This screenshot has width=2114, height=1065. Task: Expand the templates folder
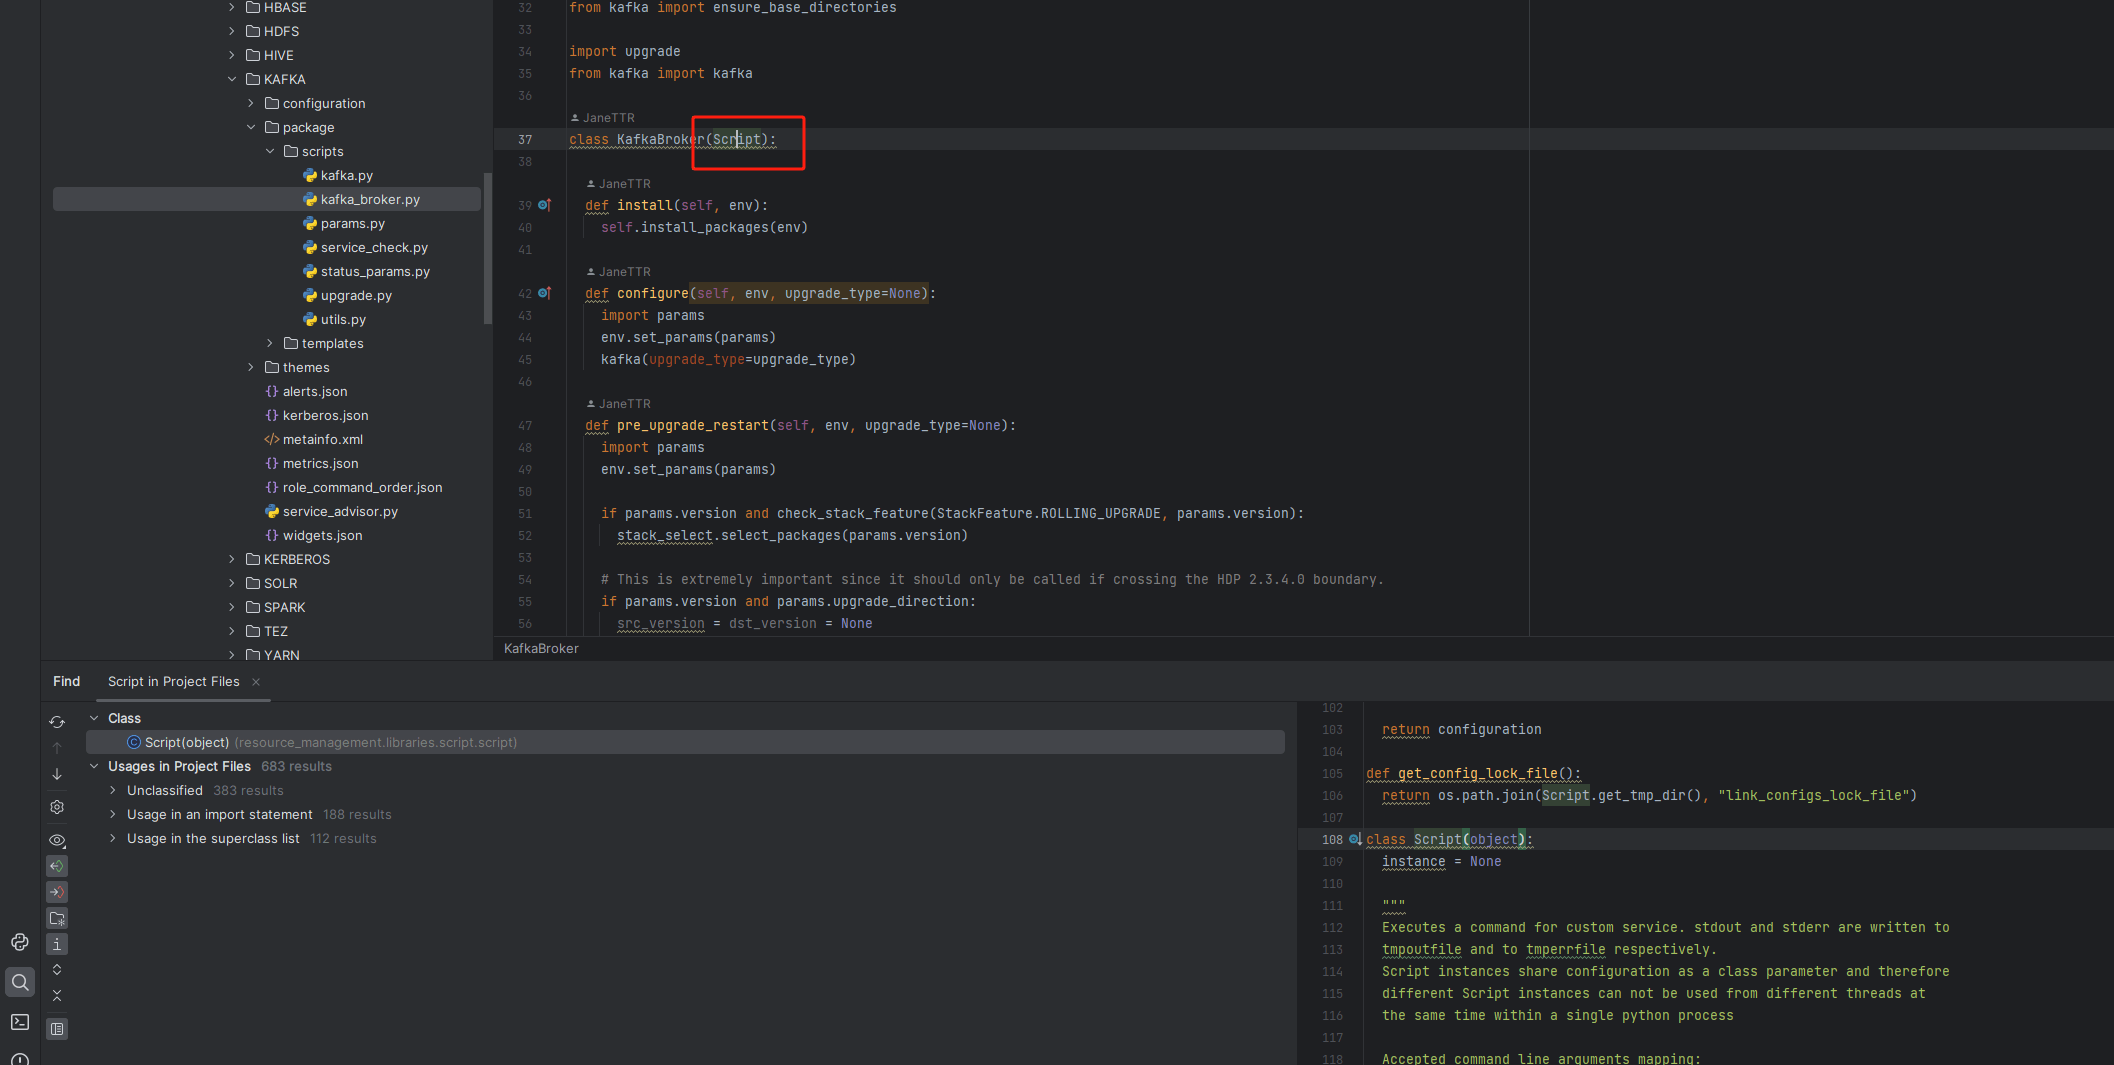[270, 343]
